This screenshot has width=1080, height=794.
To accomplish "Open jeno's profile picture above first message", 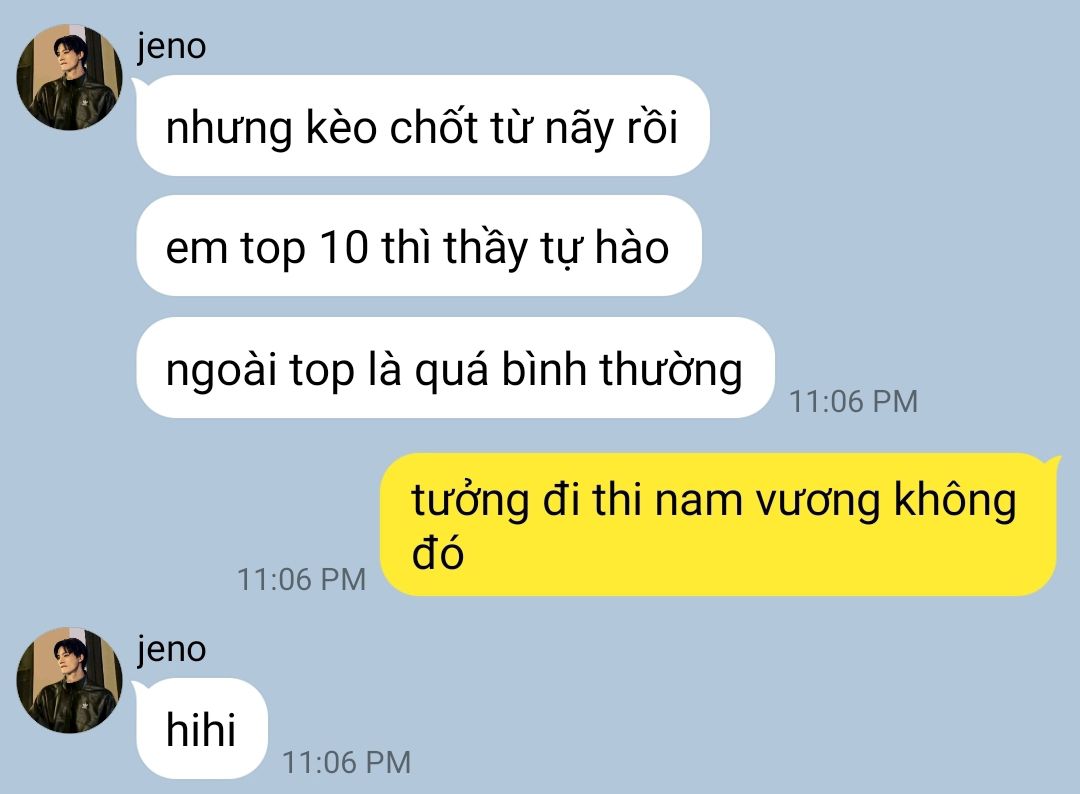I will click(69, 77).
